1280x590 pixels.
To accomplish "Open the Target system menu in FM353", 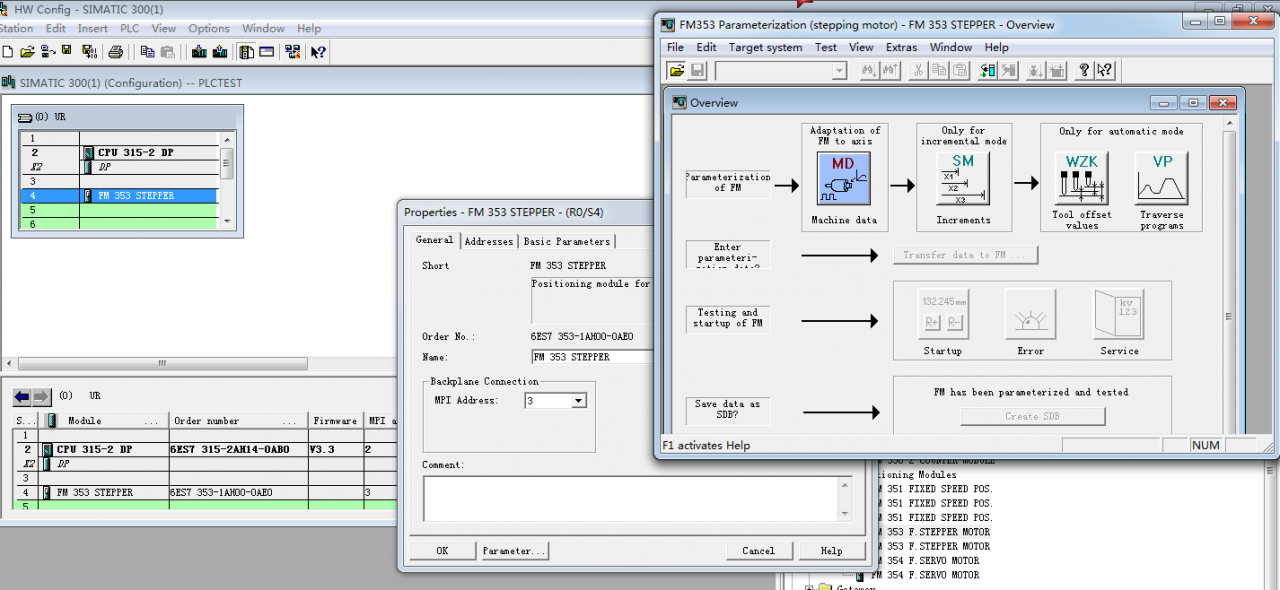I will click(x=765, y=47).
